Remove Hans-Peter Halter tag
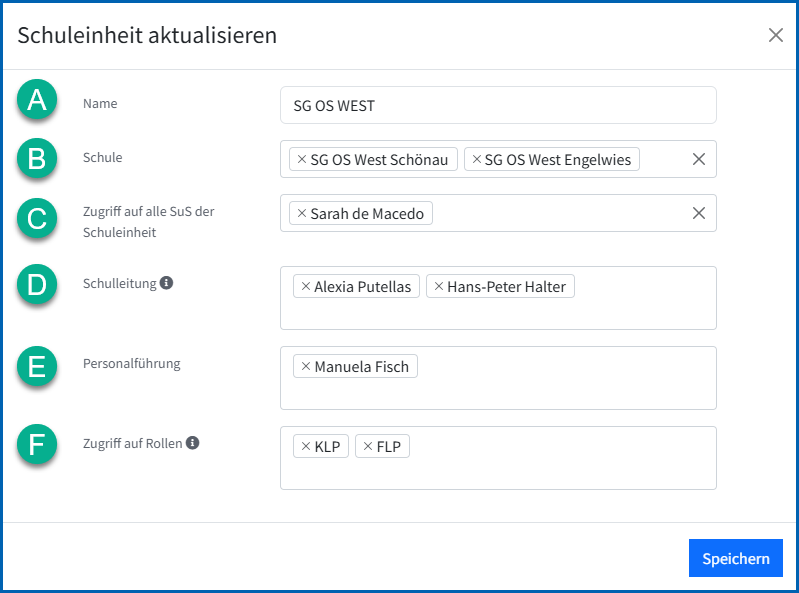Image resolution: width=799 pixels, height=593 pixels. coord(439,286)
